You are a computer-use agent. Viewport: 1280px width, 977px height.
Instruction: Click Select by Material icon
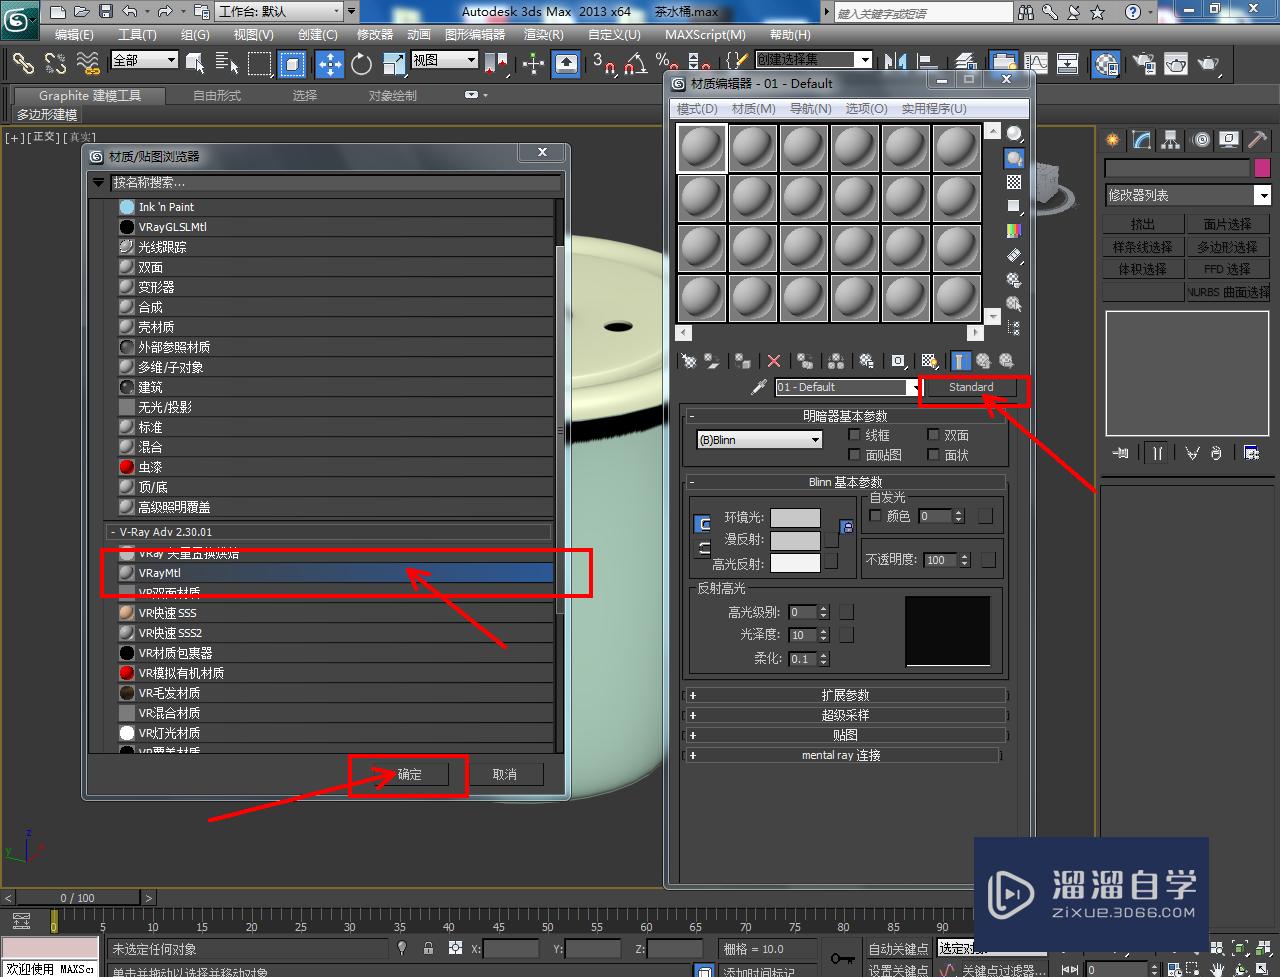1014,303
